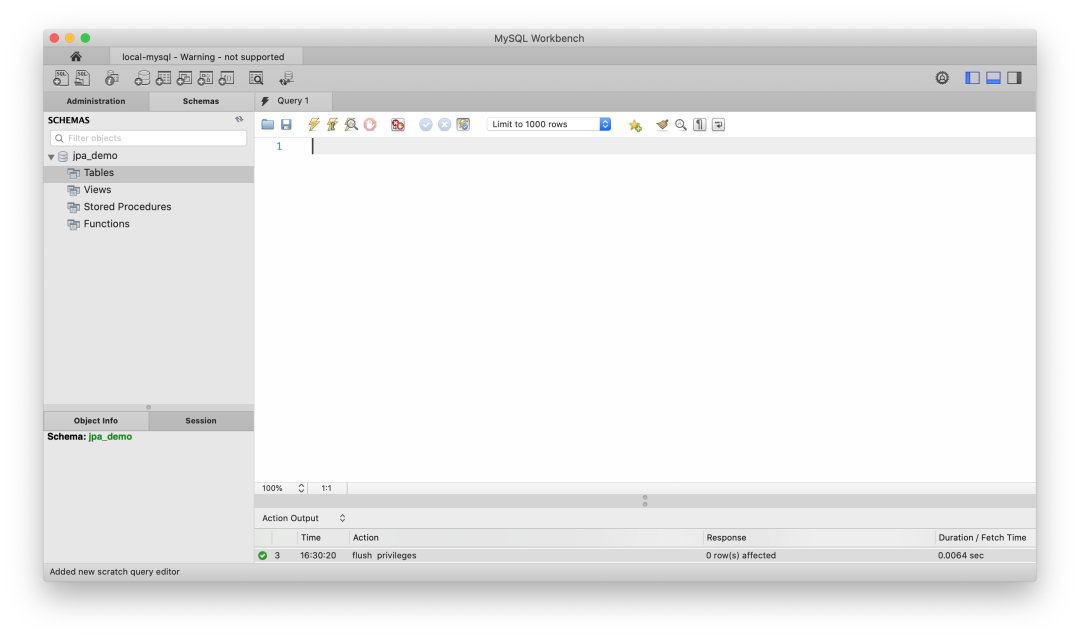Open script file folder icon in query toolbar

point(267,124)
